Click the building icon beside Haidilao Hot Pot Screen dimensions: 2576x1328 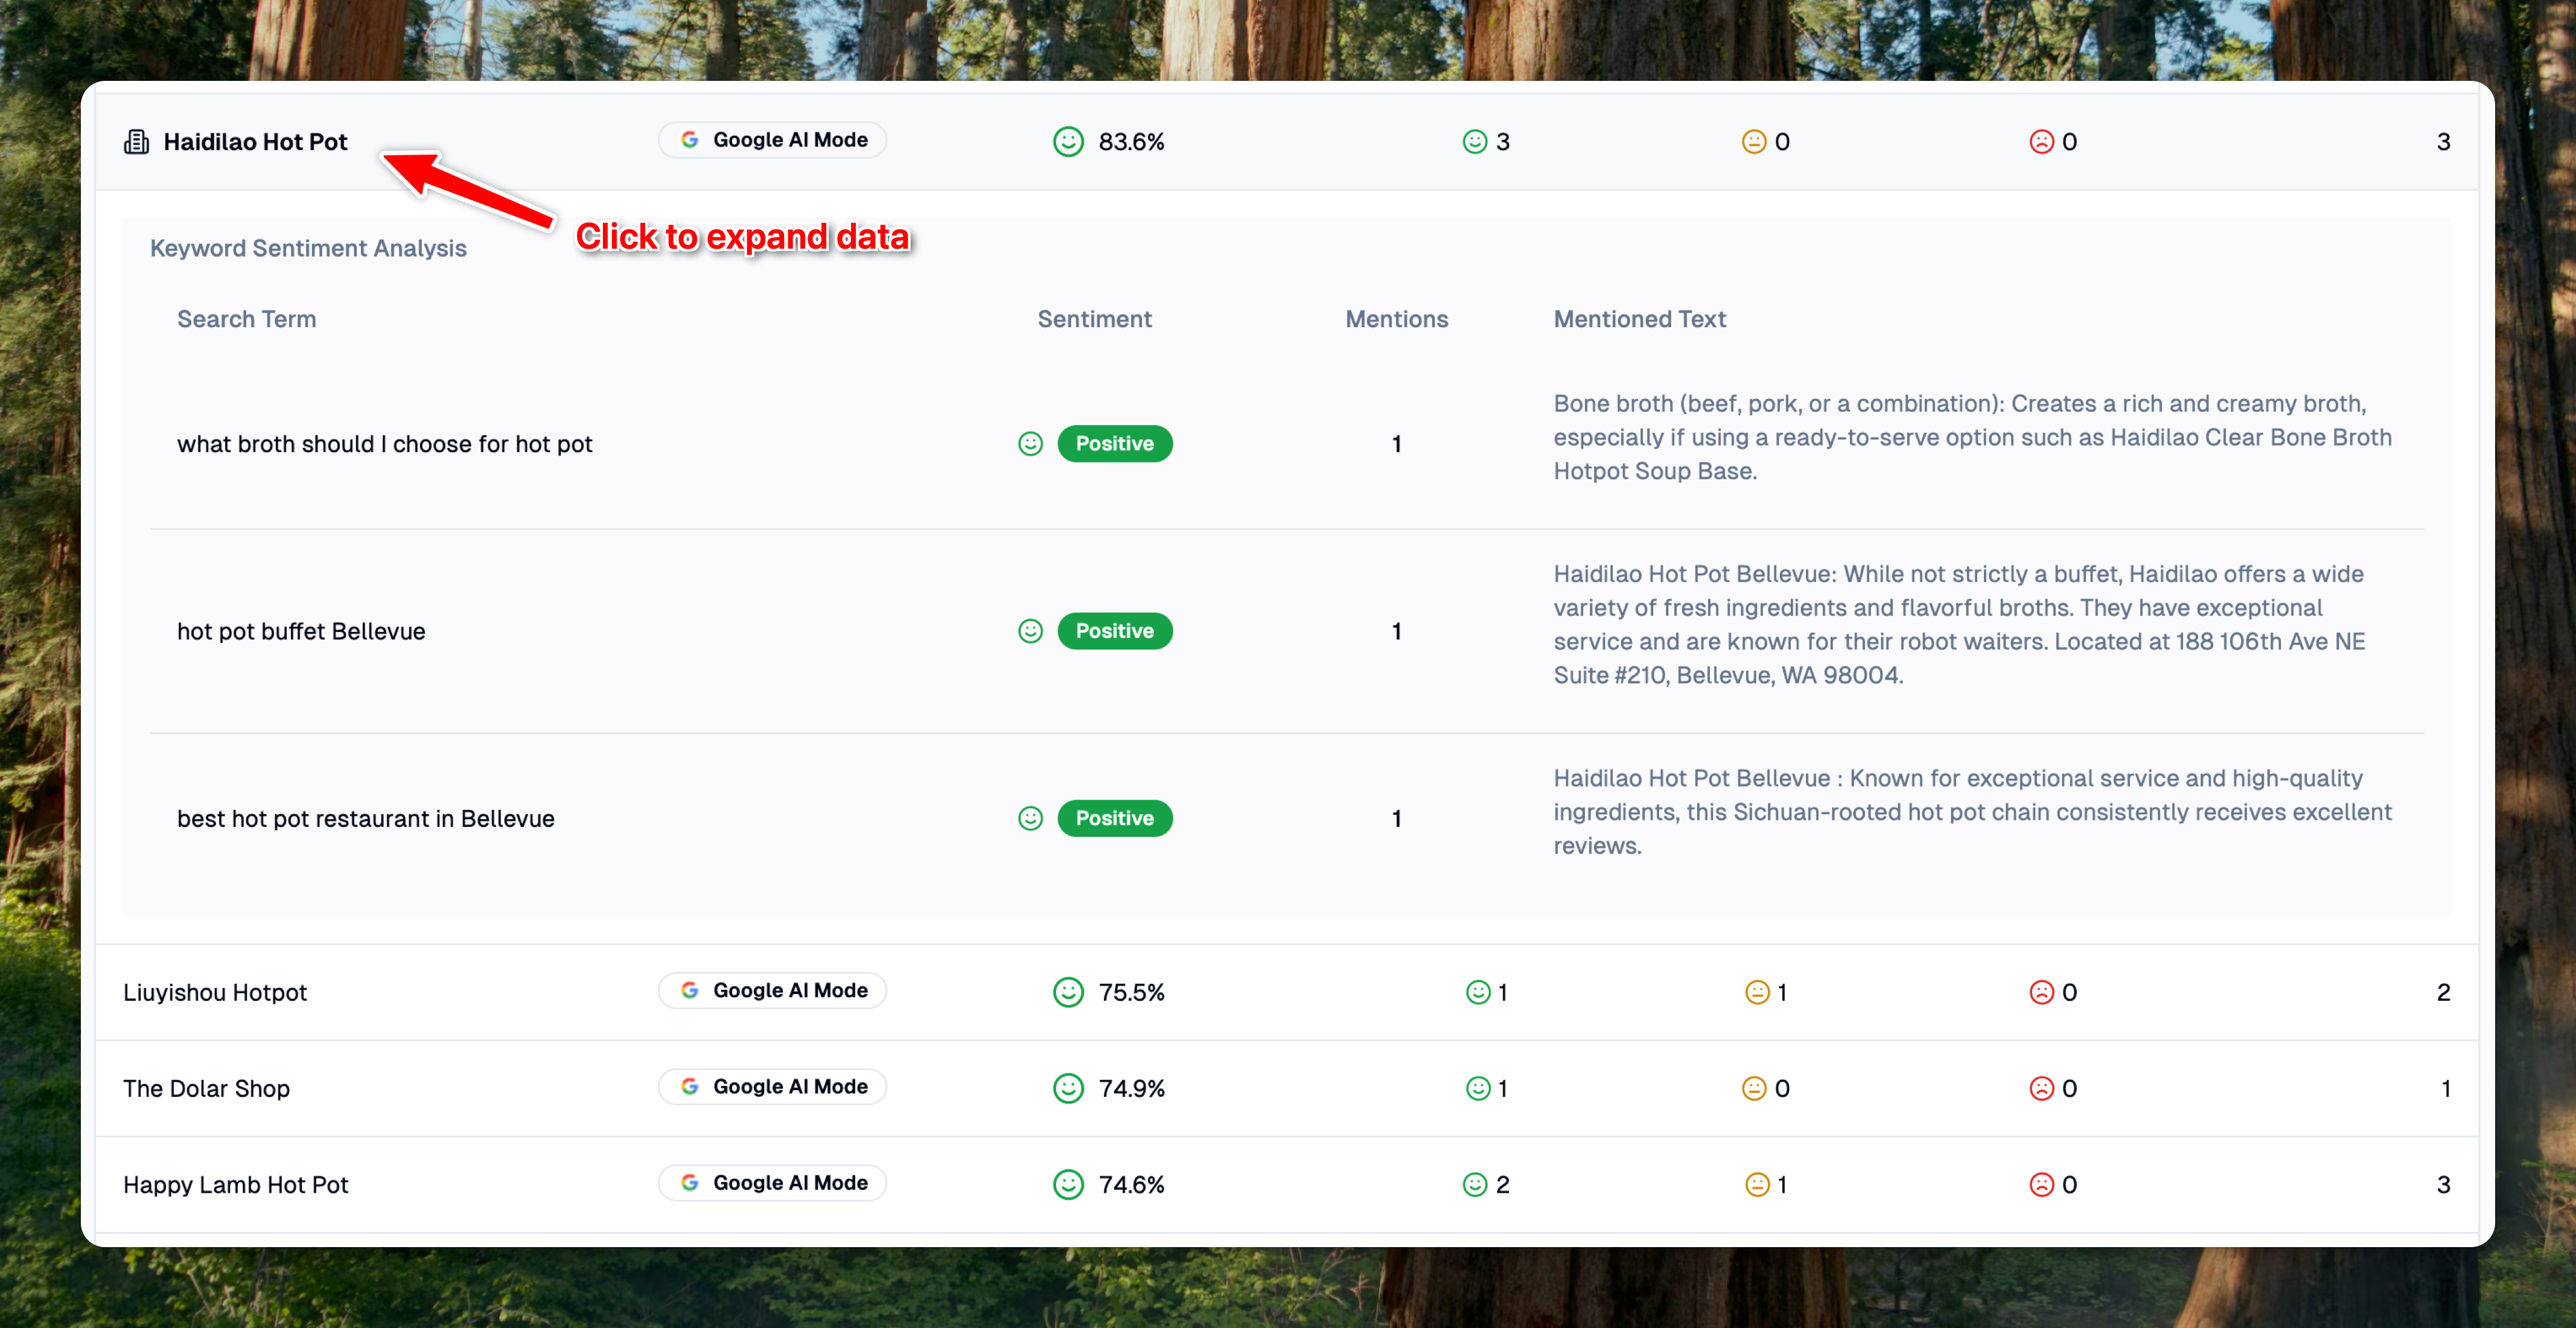[x=136, y=142]
